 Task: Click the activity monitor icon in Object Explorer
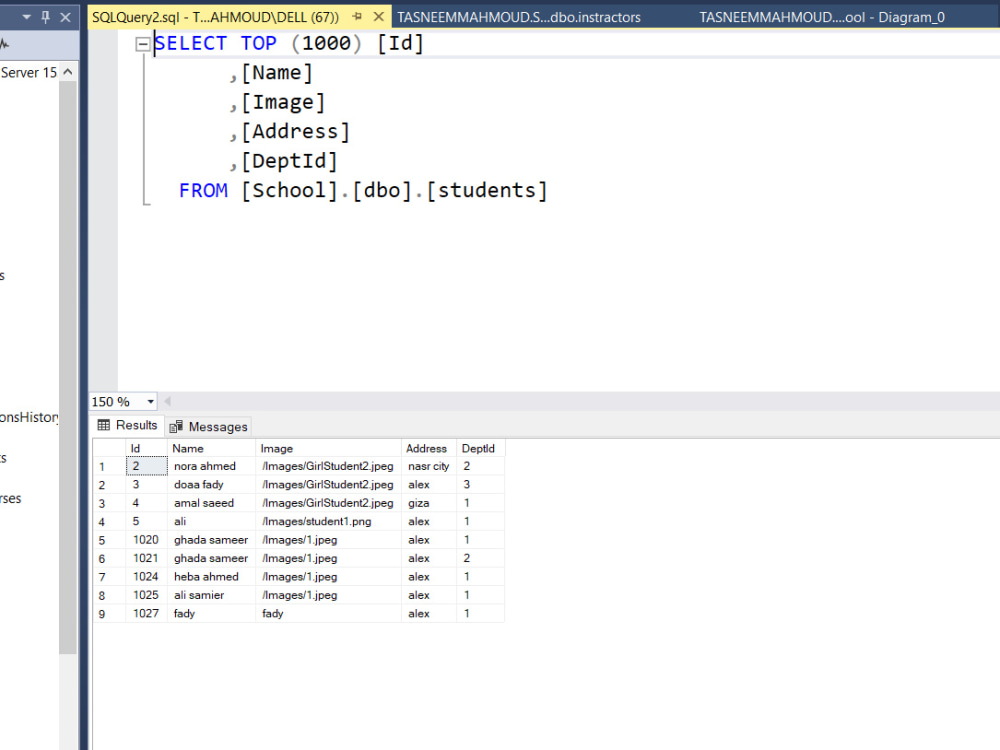4,44
